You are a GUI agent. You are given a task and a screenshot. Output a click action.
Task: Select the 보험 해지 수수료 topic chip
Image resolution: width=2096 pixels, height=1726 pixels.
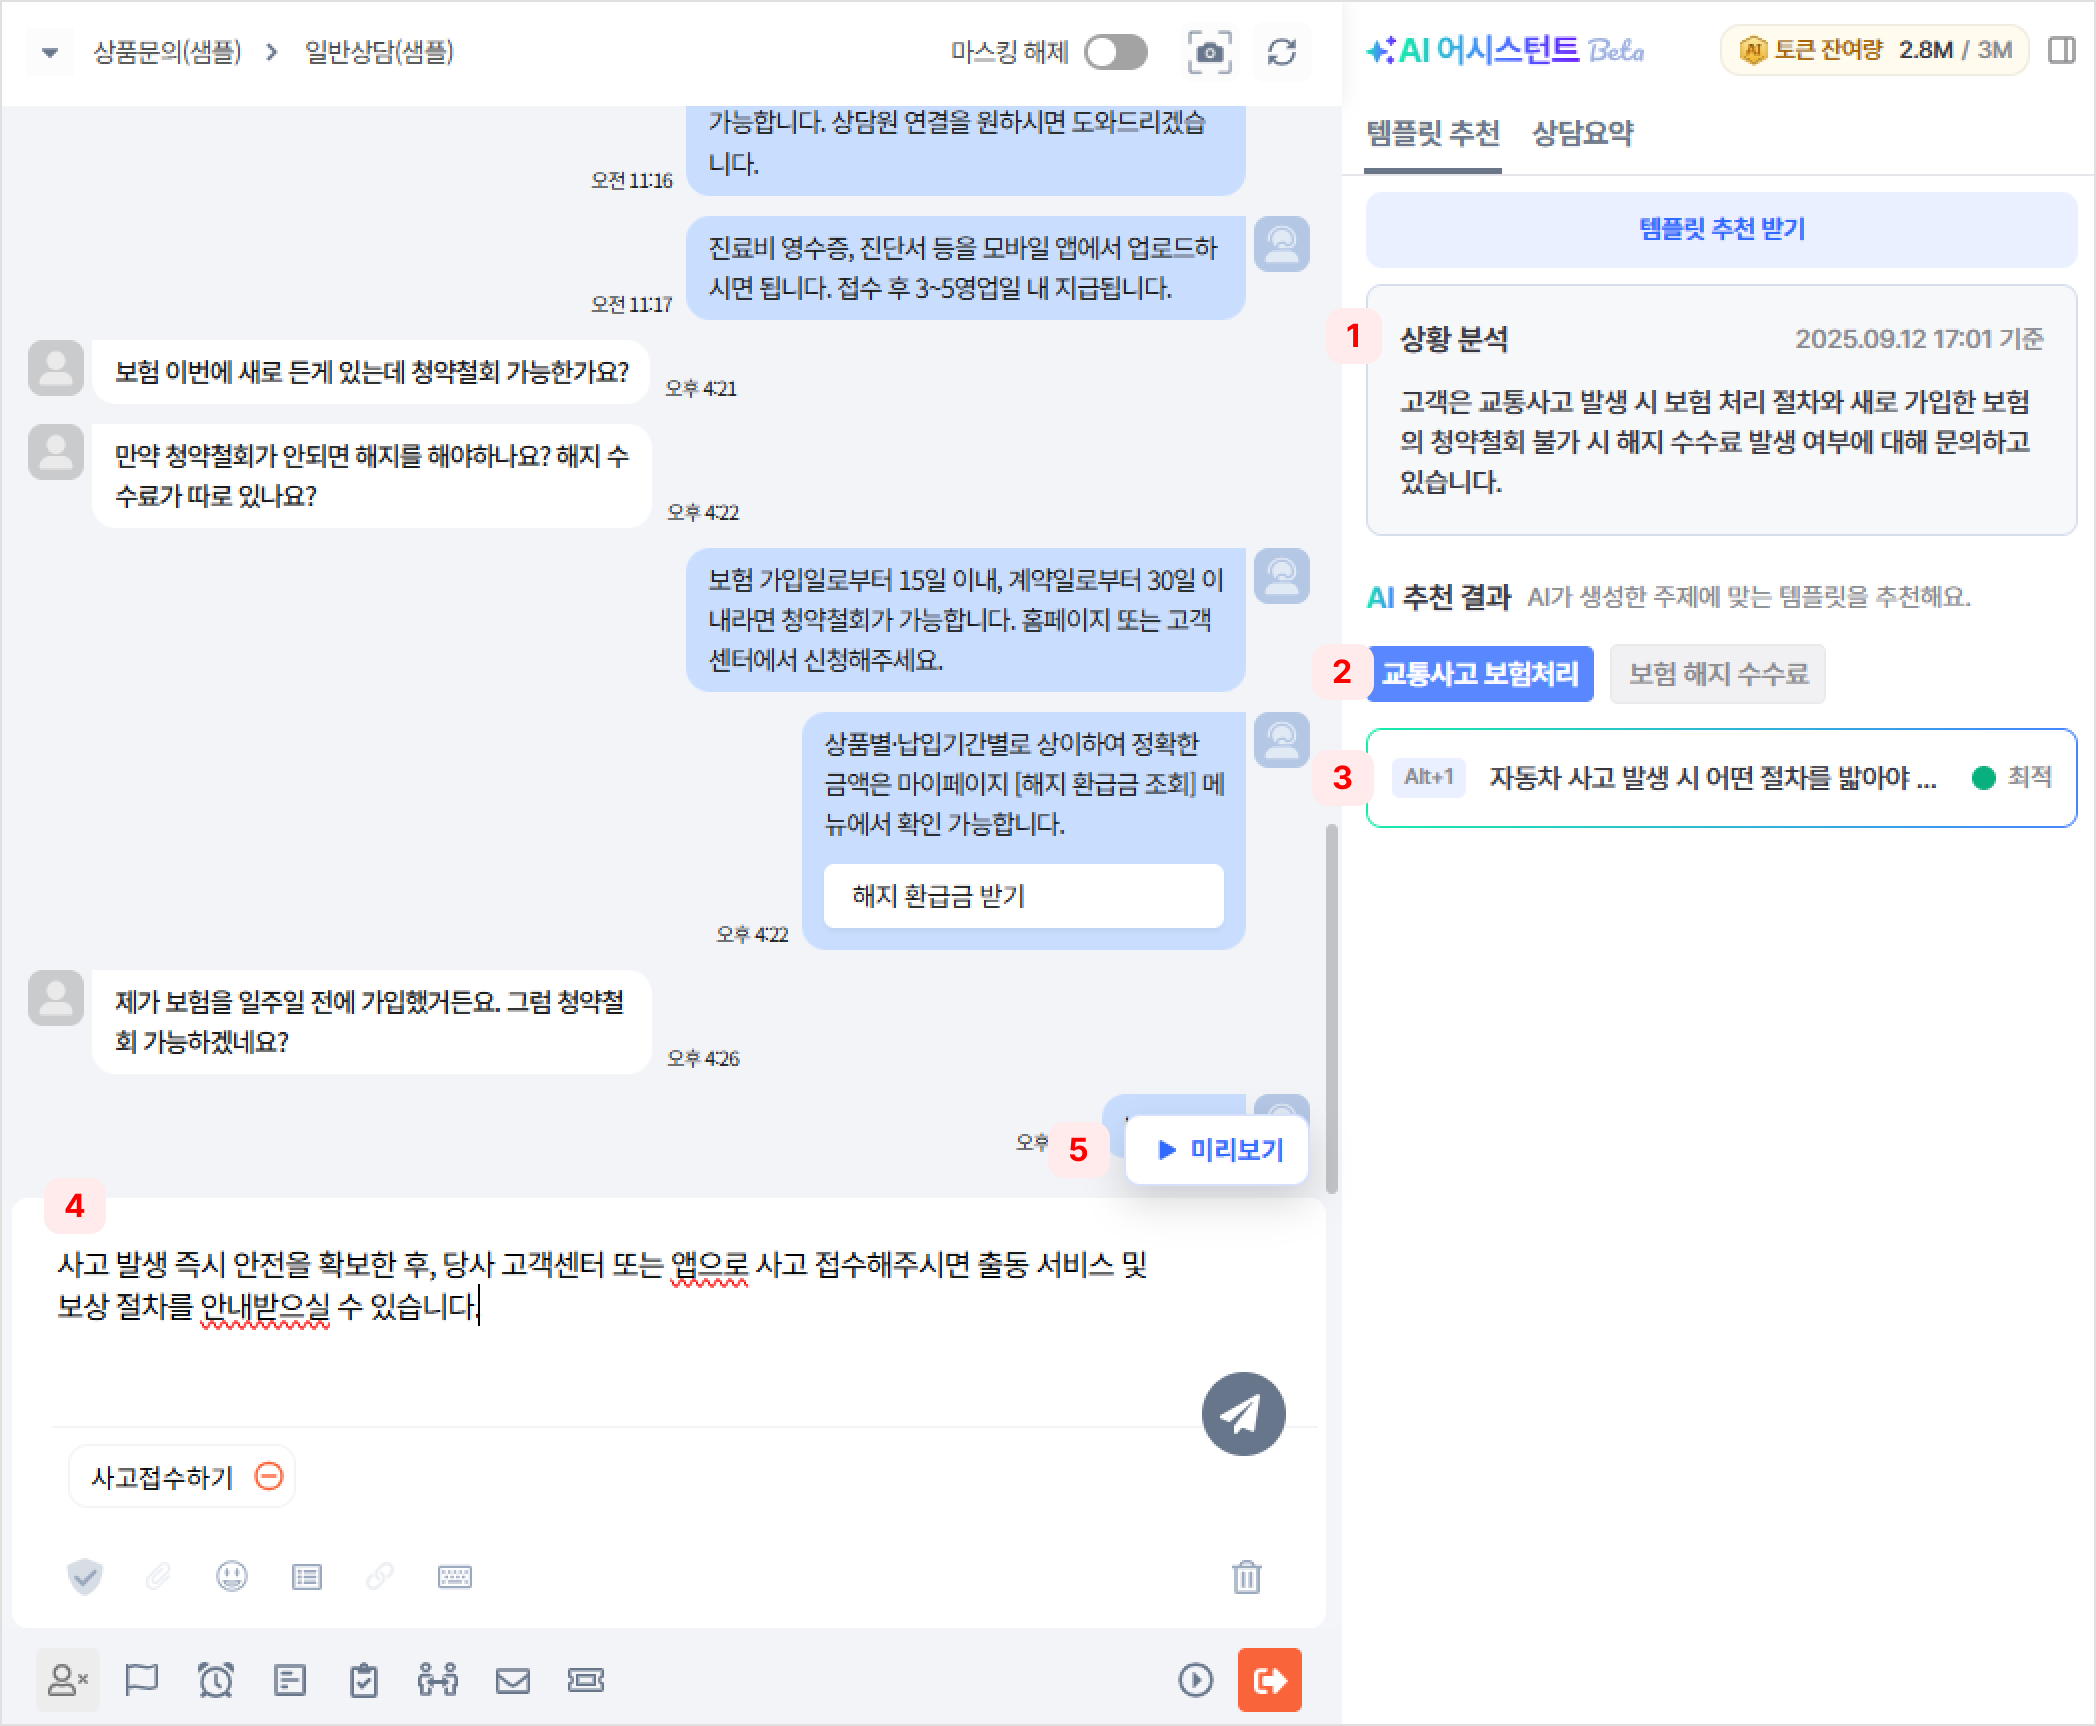click(x=1717, y=674)
